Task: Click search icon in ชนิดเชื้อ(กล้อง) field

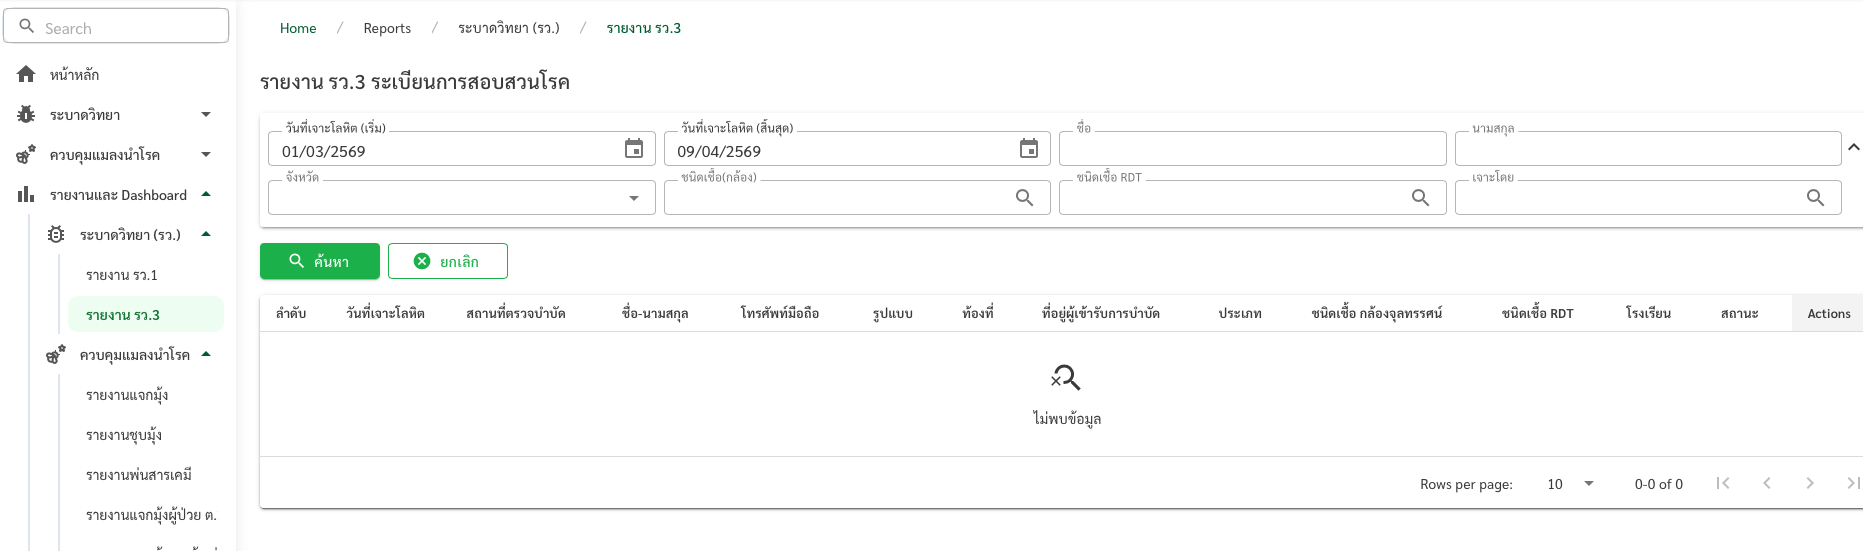Action: click(1024, 198)
